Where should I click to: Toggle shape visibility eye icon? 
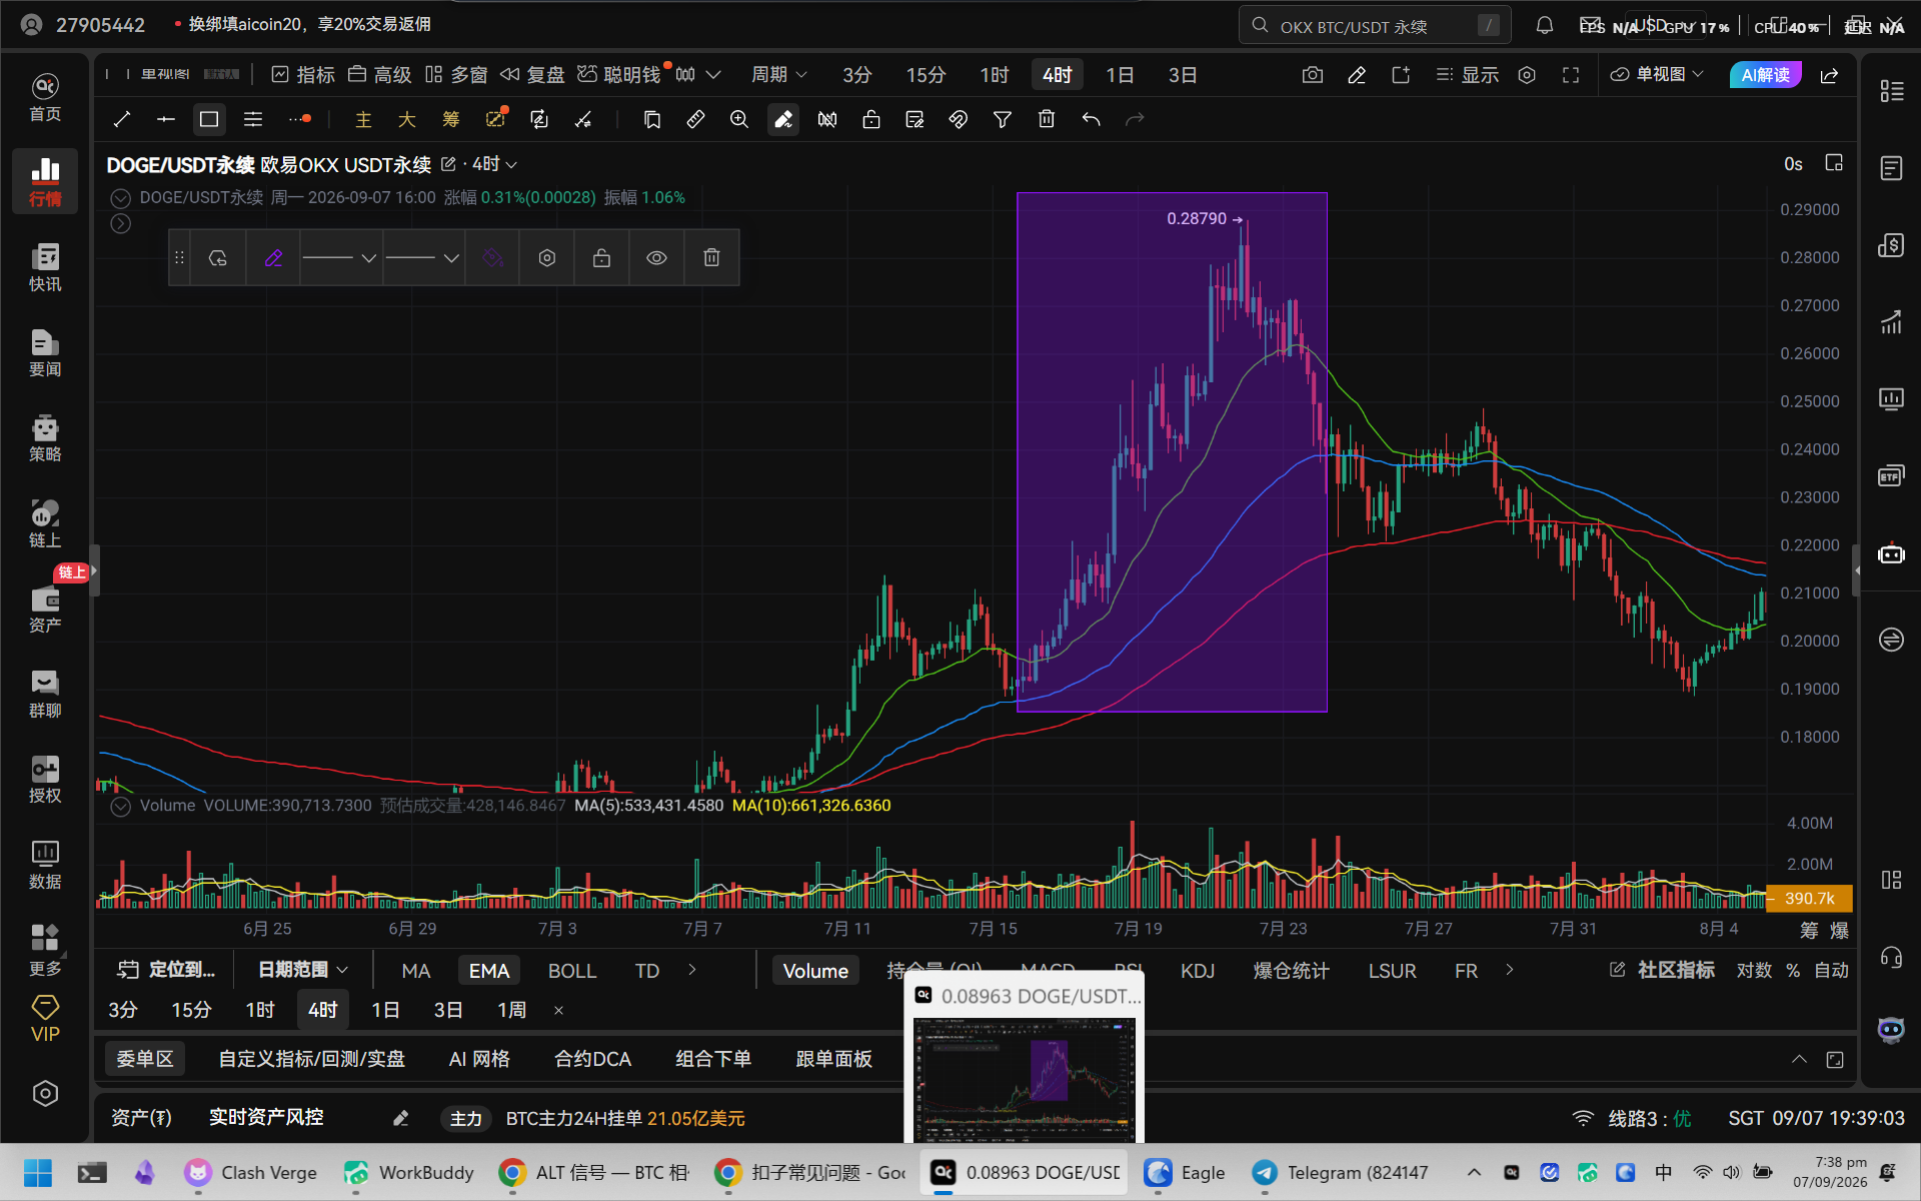[656, 258]
